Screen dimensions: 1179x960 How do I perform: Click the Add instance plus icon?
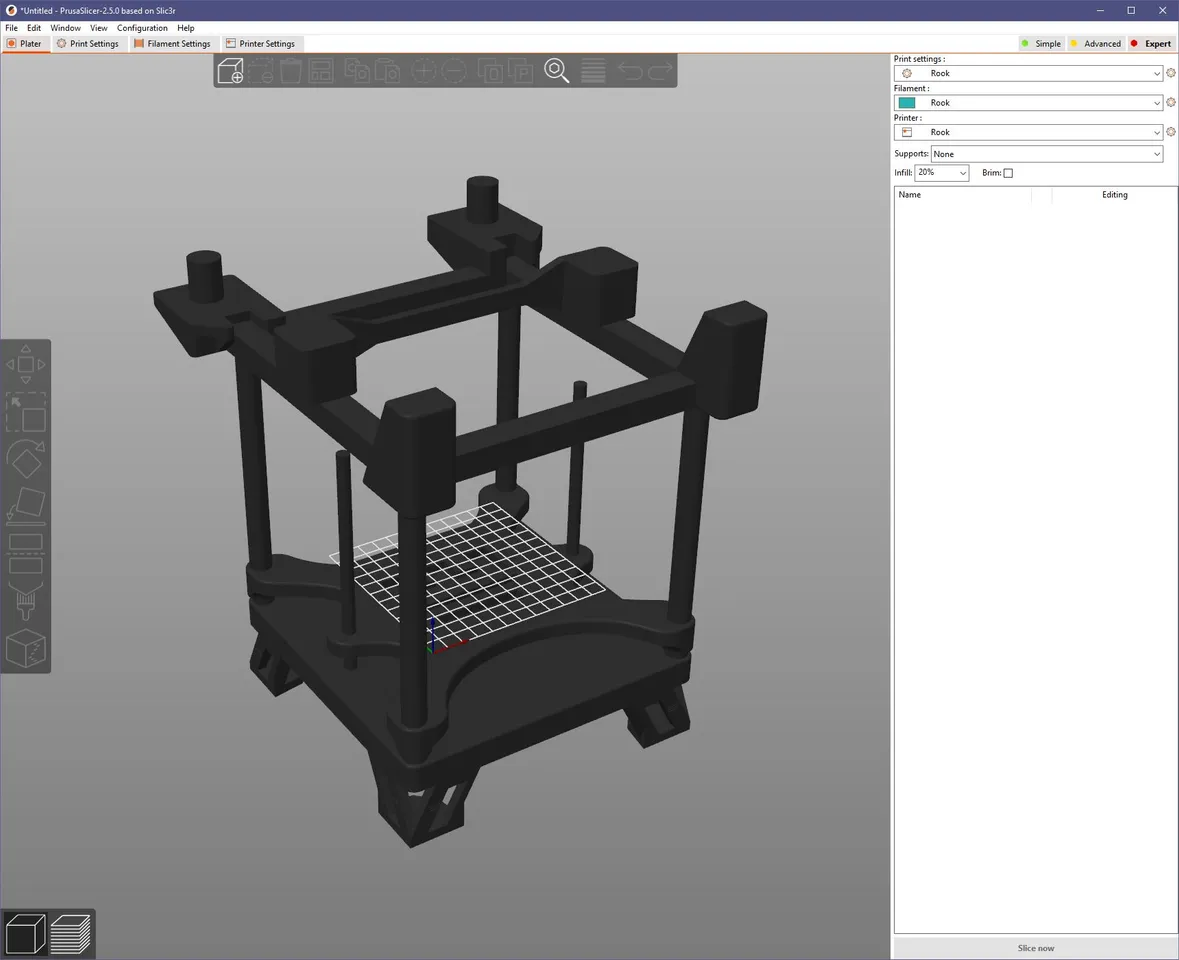pyautogui.click(x=423, y=71)
